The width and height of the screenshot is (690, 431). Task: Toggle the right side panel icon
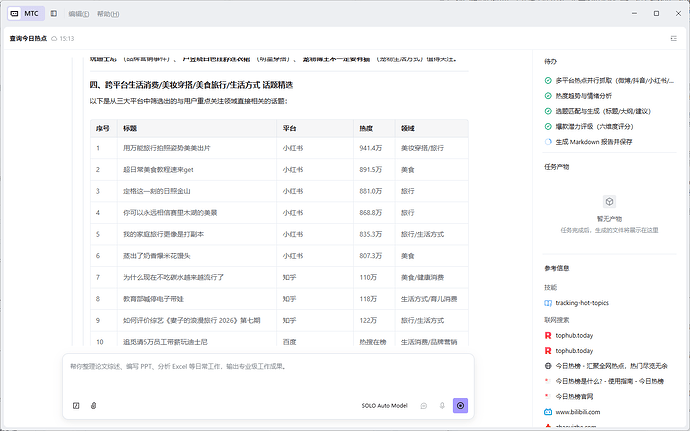(673, 39)
